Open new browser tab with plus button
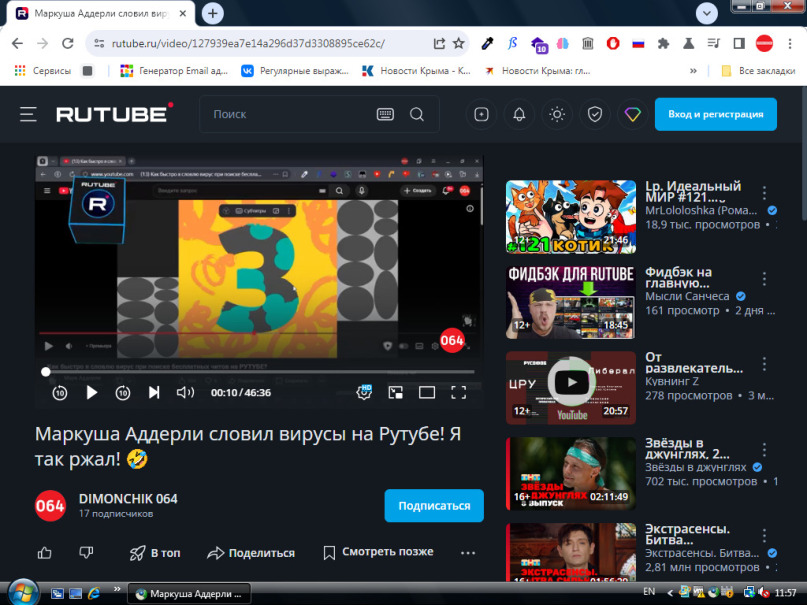Image resolution: width=807 pixels, height=605 pixels. point(213,14)
